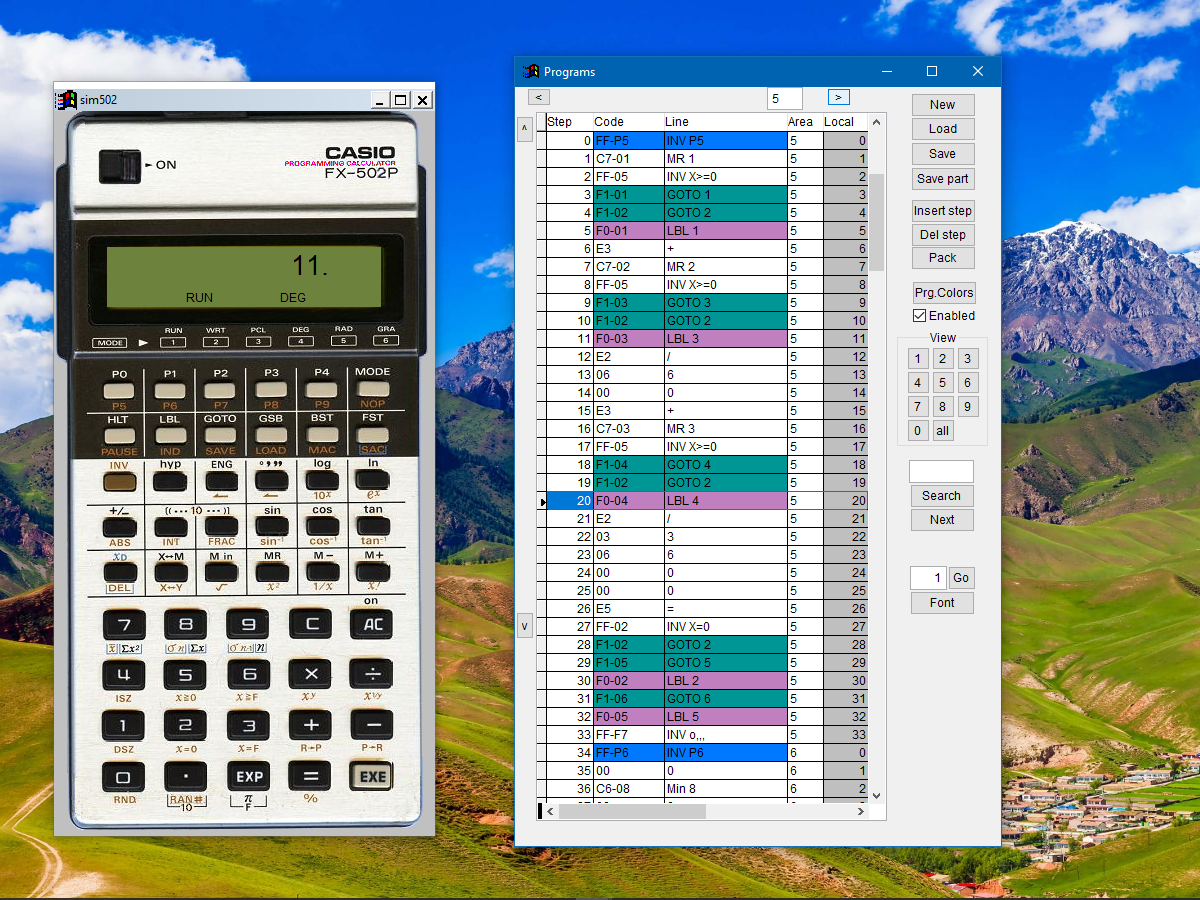This screenshot has width=1200, height=900.
Task: Go to the next program area with '>'
Action: (x=839, y=97)
